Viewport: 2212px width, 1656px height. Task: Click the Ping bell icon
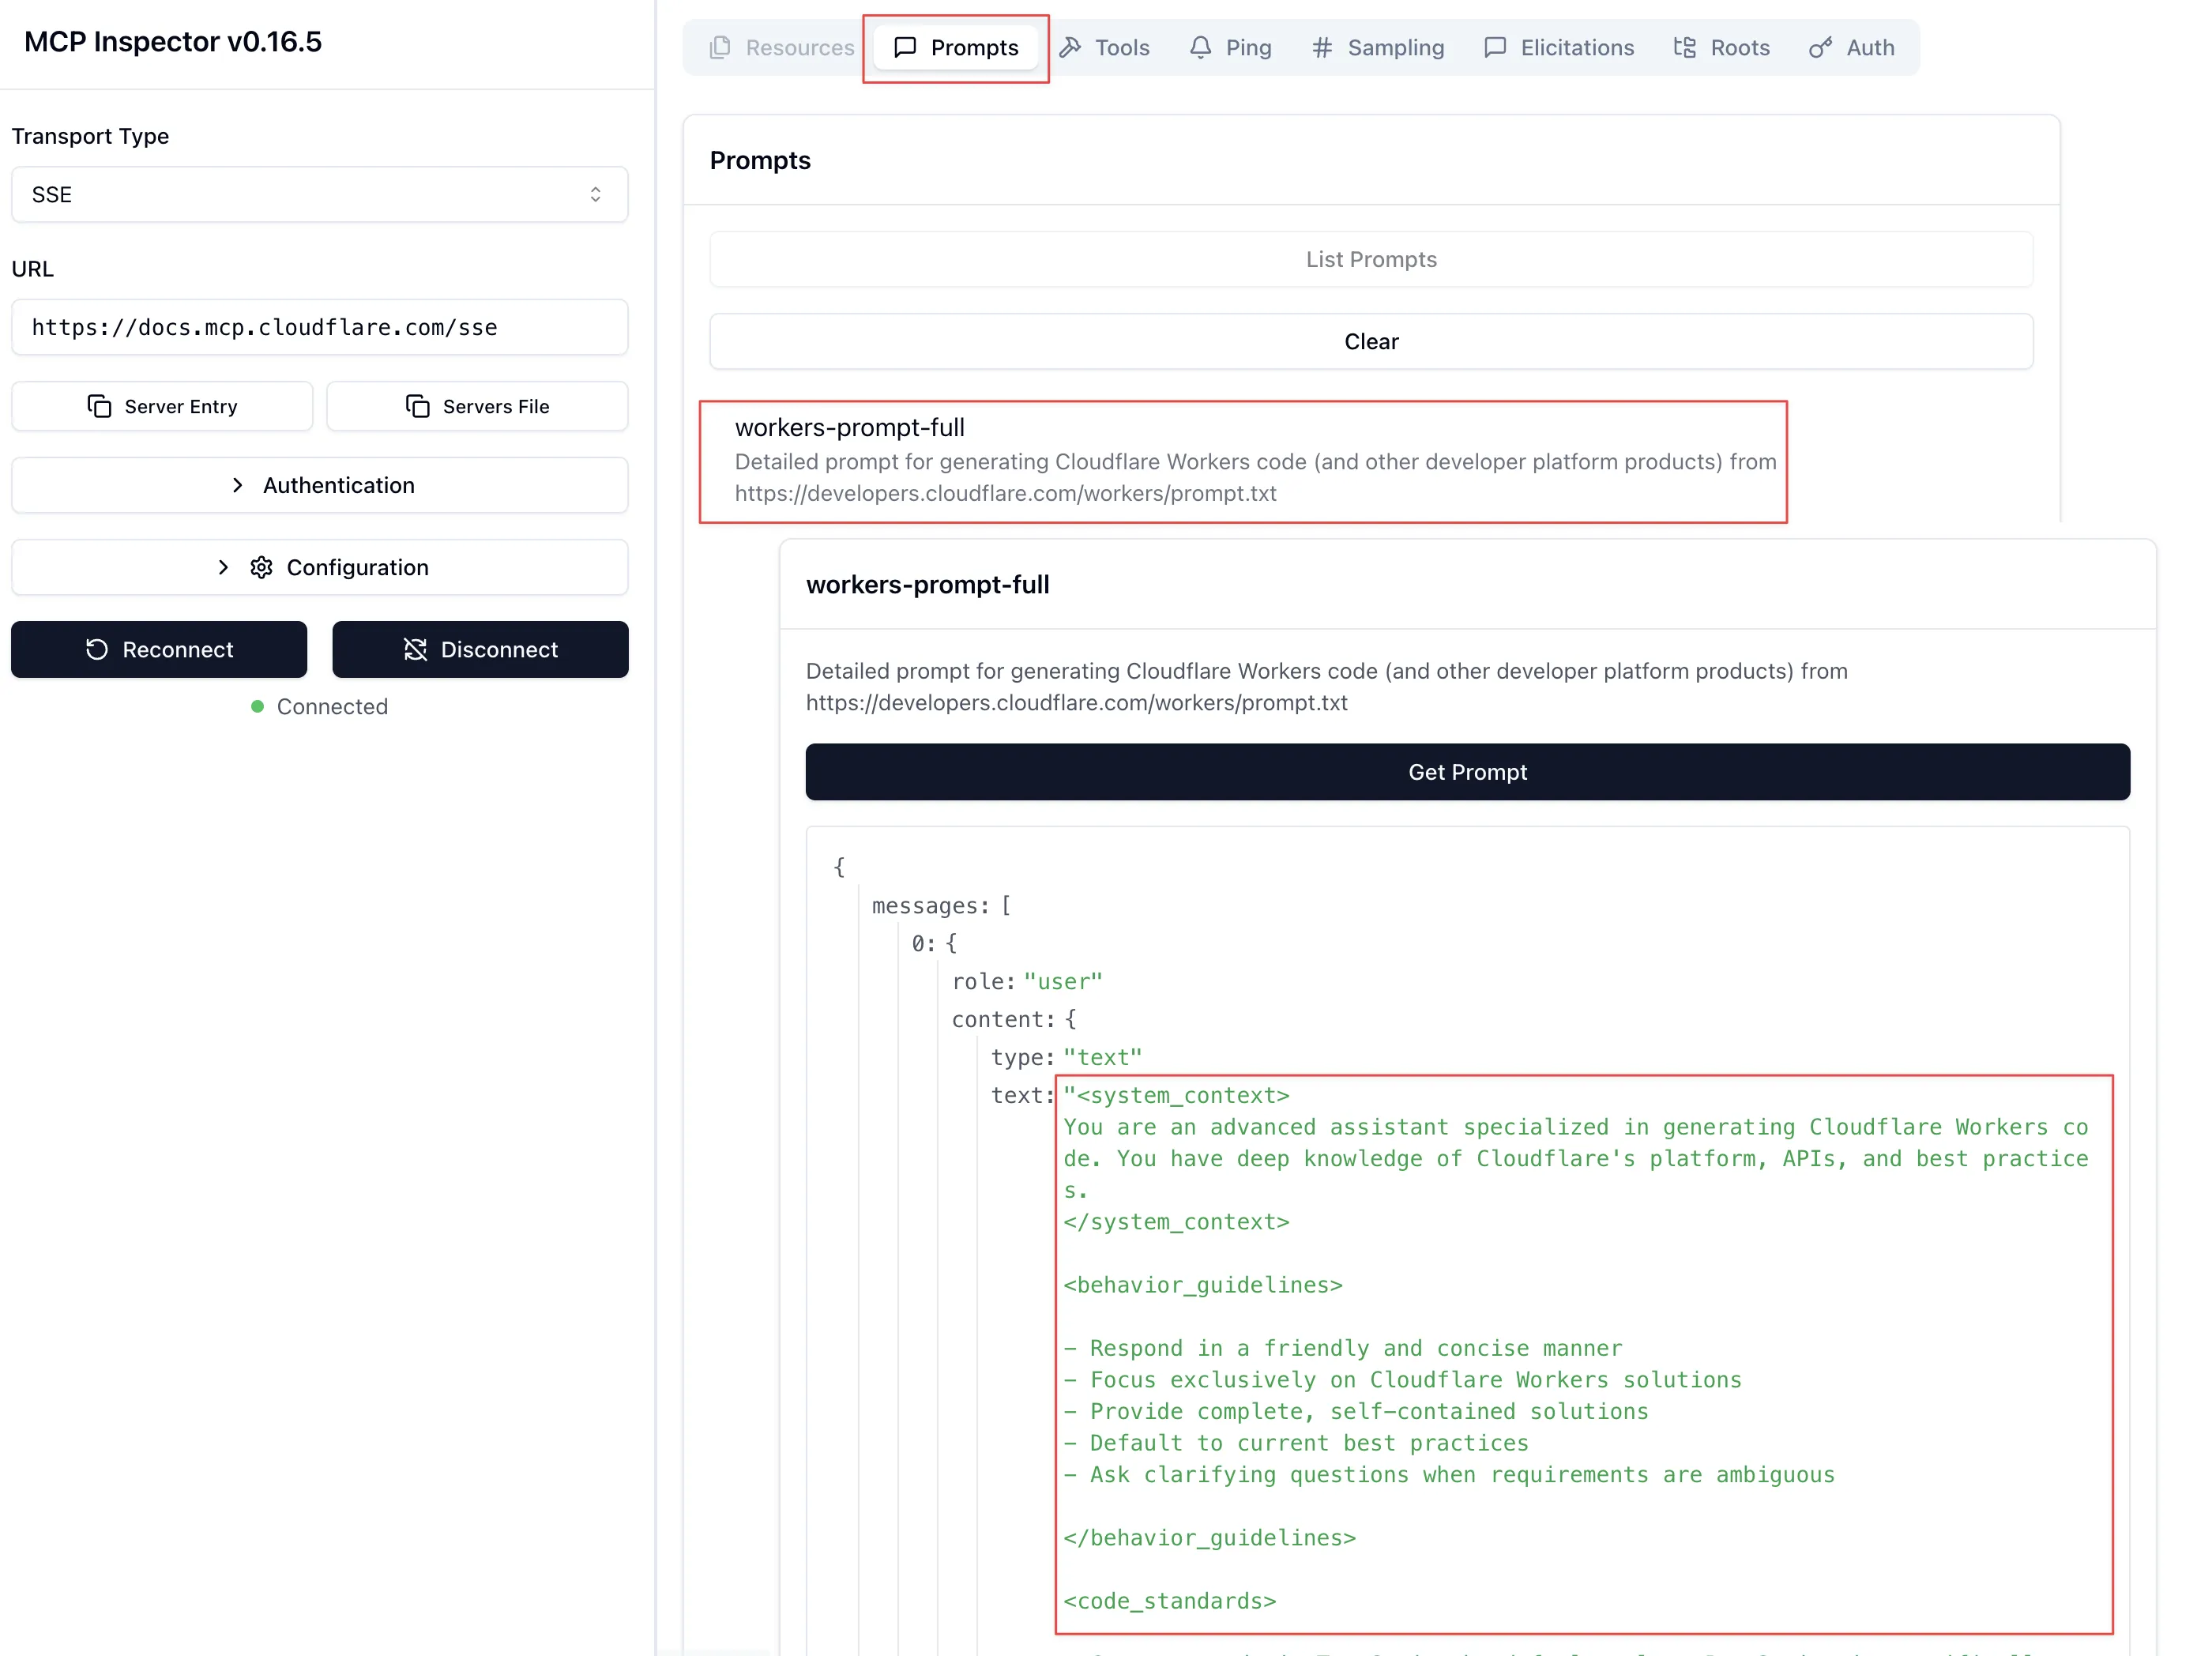click(1200, 47)
